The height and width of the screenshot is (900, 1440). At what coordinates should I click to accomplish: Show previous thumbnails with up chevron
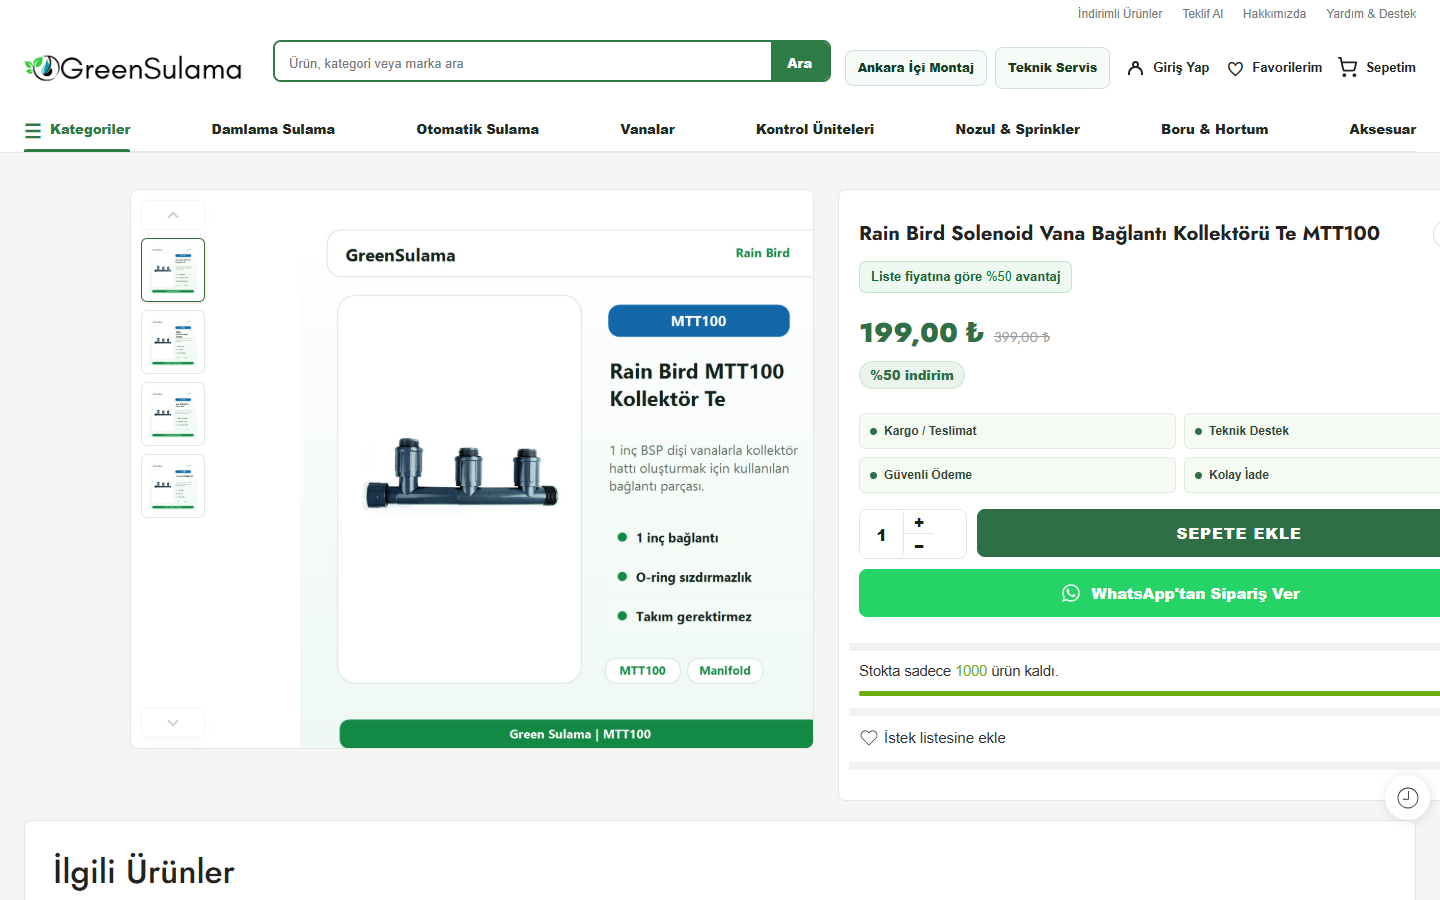coord(173,215)
